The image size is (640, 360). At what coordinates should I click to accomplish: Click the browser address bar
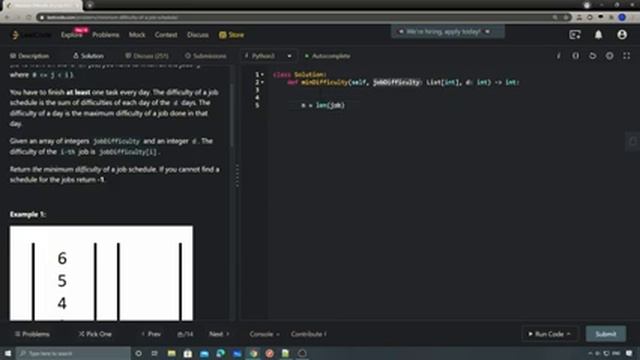tap(304, 18)
